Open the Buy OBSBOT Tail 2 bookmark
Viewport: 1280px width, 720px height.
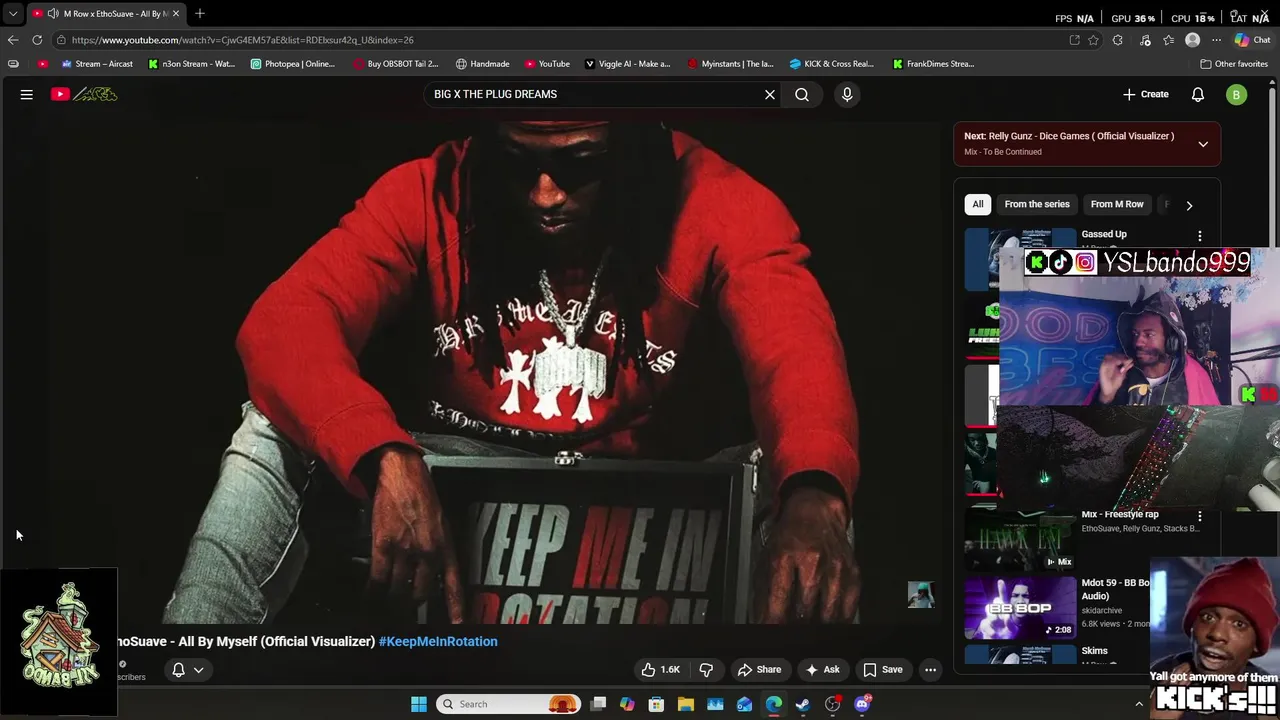coord(396,64)
